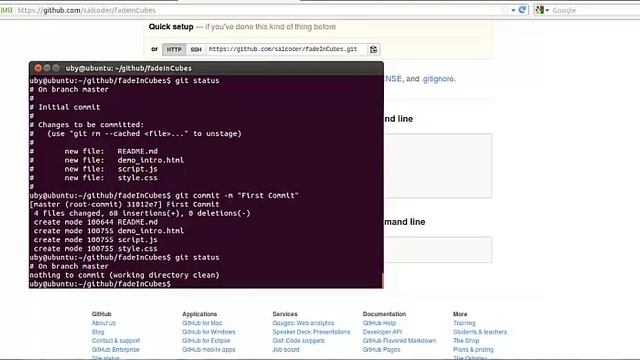This screenshot has height=360, width=640.
Task: Open the Google search engine icon in the browser
Action: 540,10
